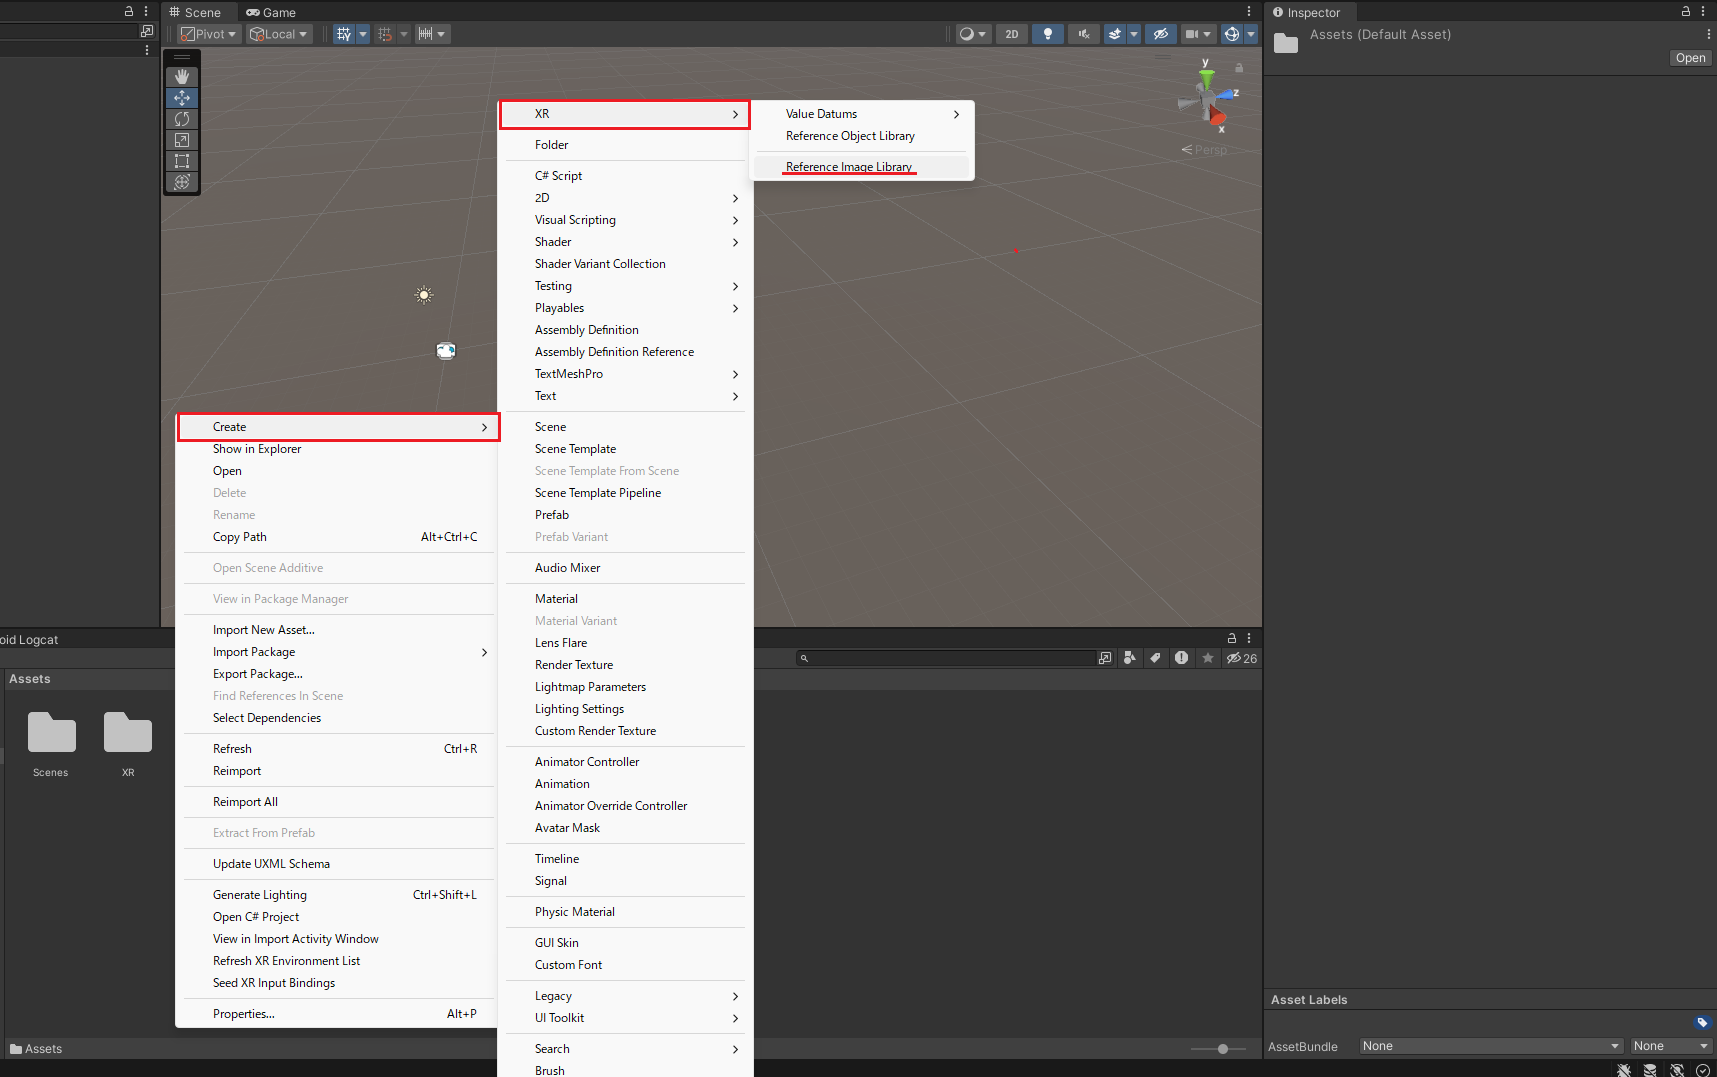Select the Rect tool
Viewport: 1717px width, 1077px height.
pos(182,161)
